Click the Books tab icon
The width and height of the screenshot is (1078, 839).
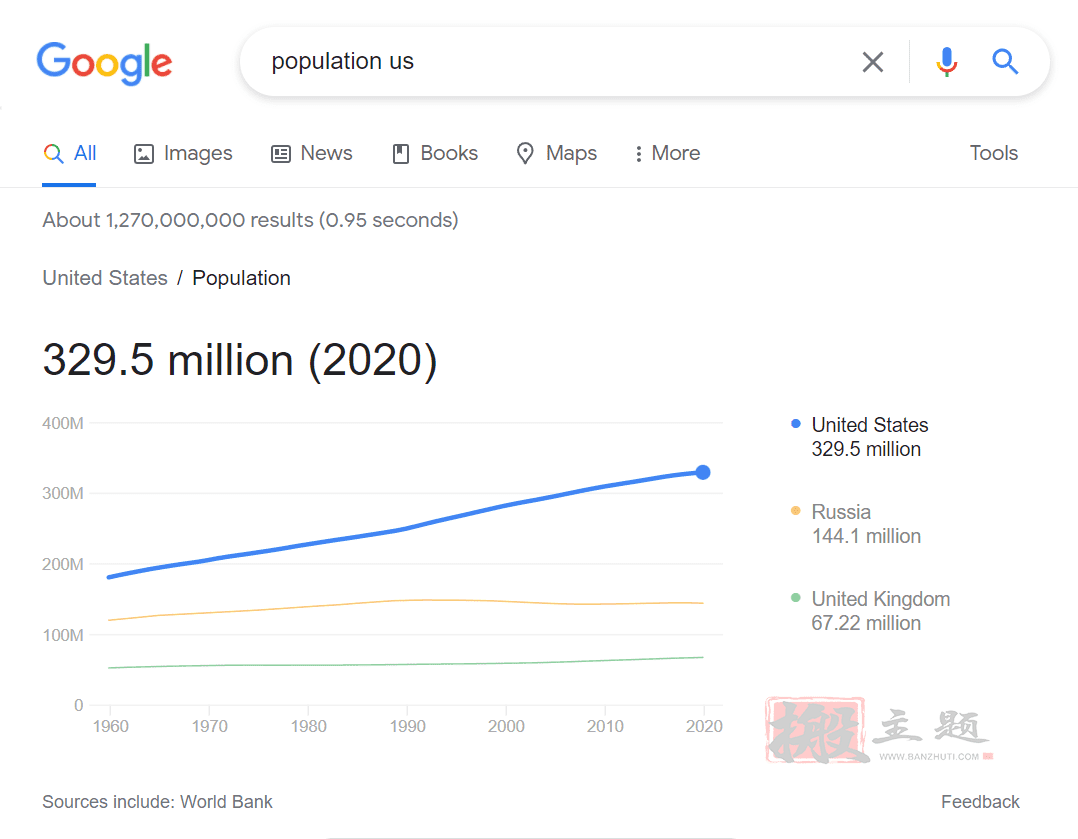(401, 154)
